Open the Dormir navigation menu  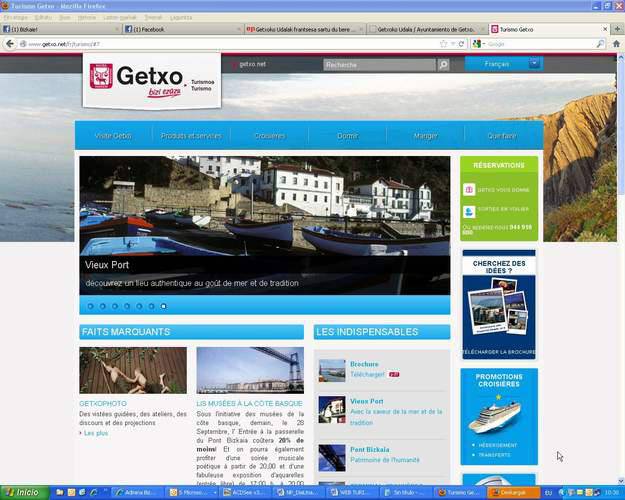(347, 136)
